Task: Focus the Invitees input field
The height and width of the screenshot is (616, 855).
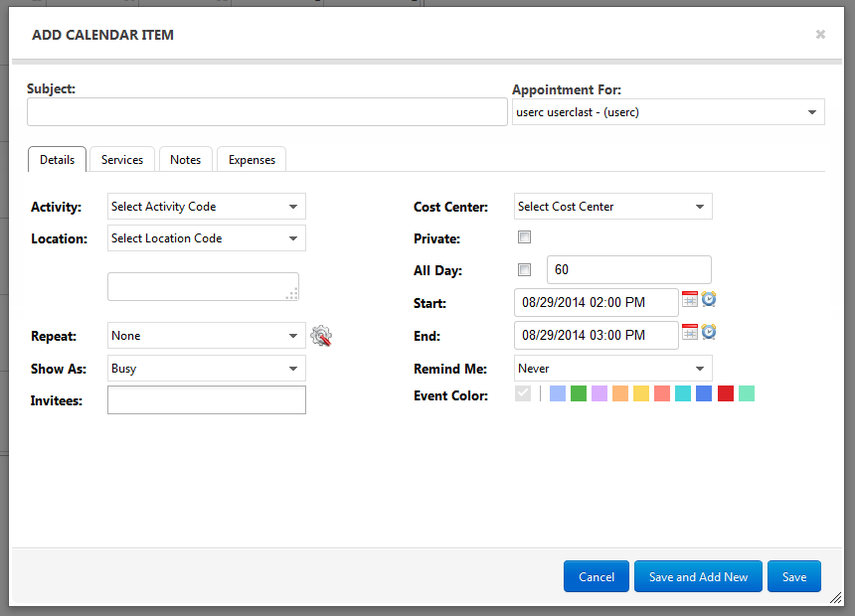Action: pyautogui.click(x=206, y=400)
